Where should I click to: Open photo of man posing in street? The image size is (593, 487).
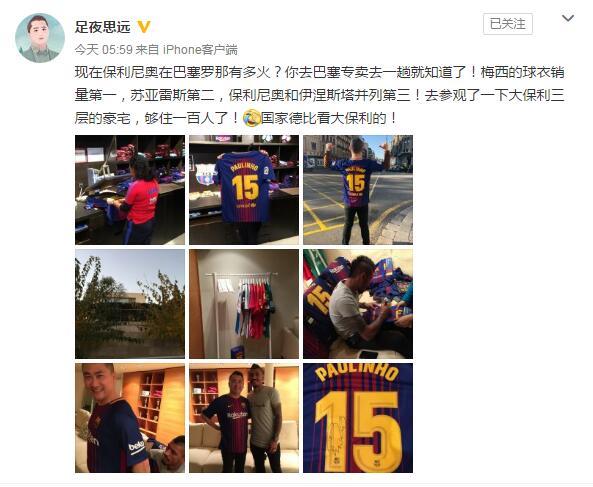coord(358,190)
